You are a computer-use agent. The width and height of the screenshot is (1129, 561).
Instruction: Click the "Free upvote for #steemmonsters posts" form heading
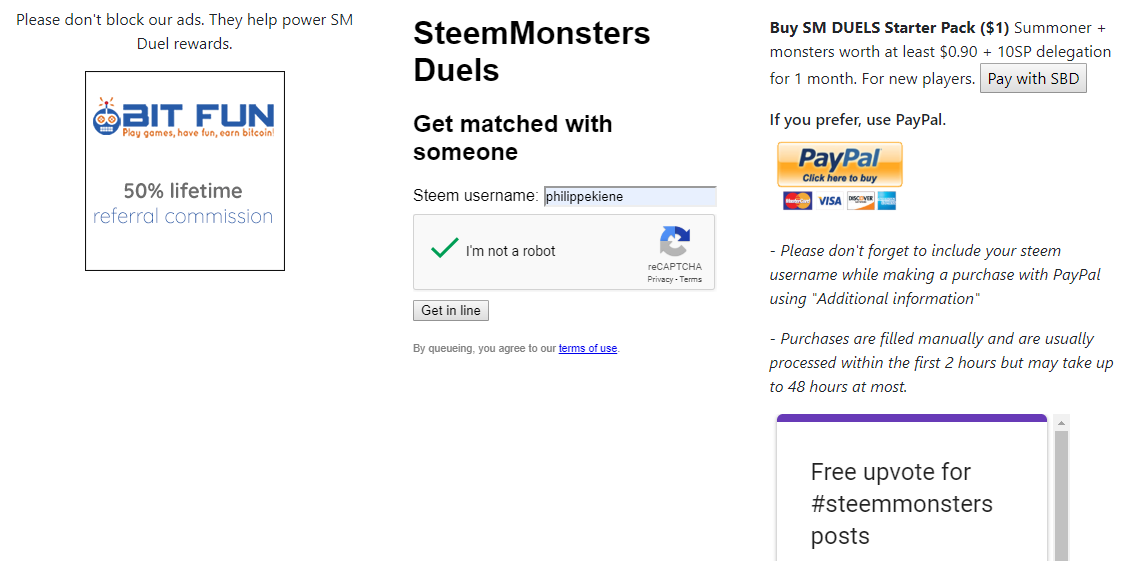901,503
